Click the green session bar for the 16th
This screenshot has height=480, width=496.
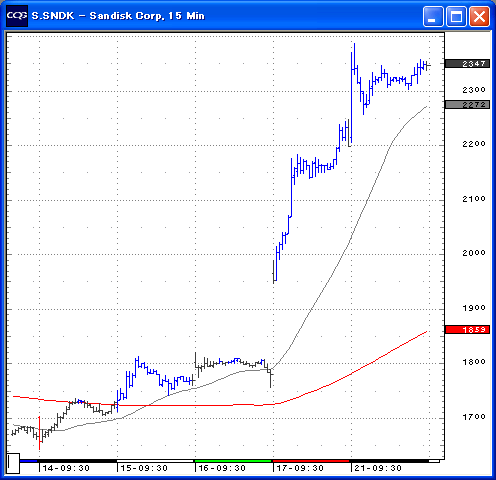tap(233, 461)
